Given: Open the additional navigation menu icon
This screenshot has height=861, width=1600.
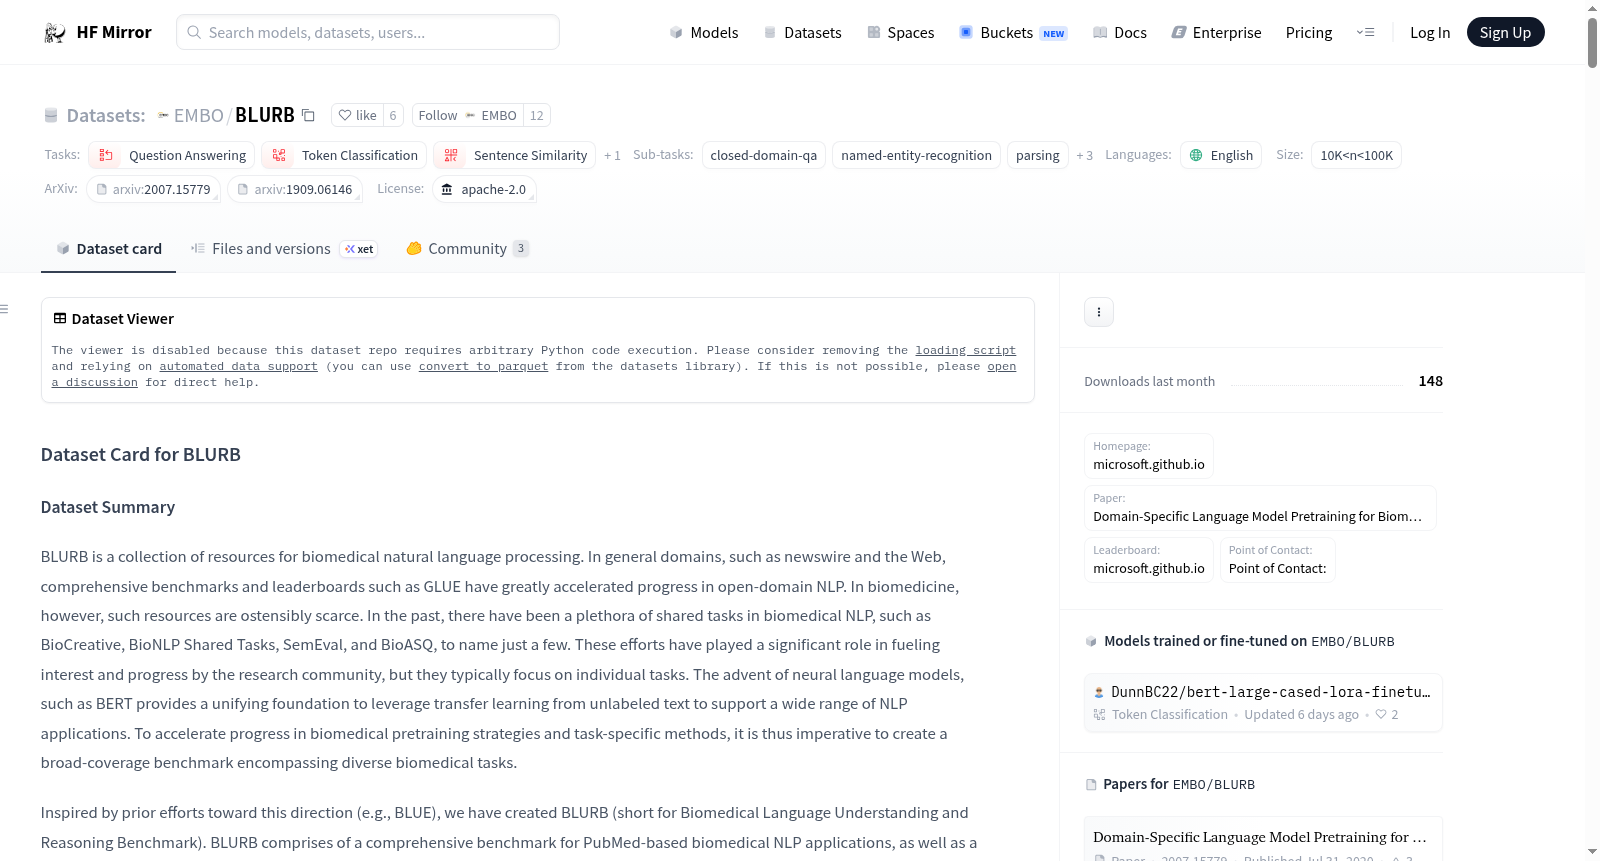Looking at the screenshot, I should (x=1365, y=33).
